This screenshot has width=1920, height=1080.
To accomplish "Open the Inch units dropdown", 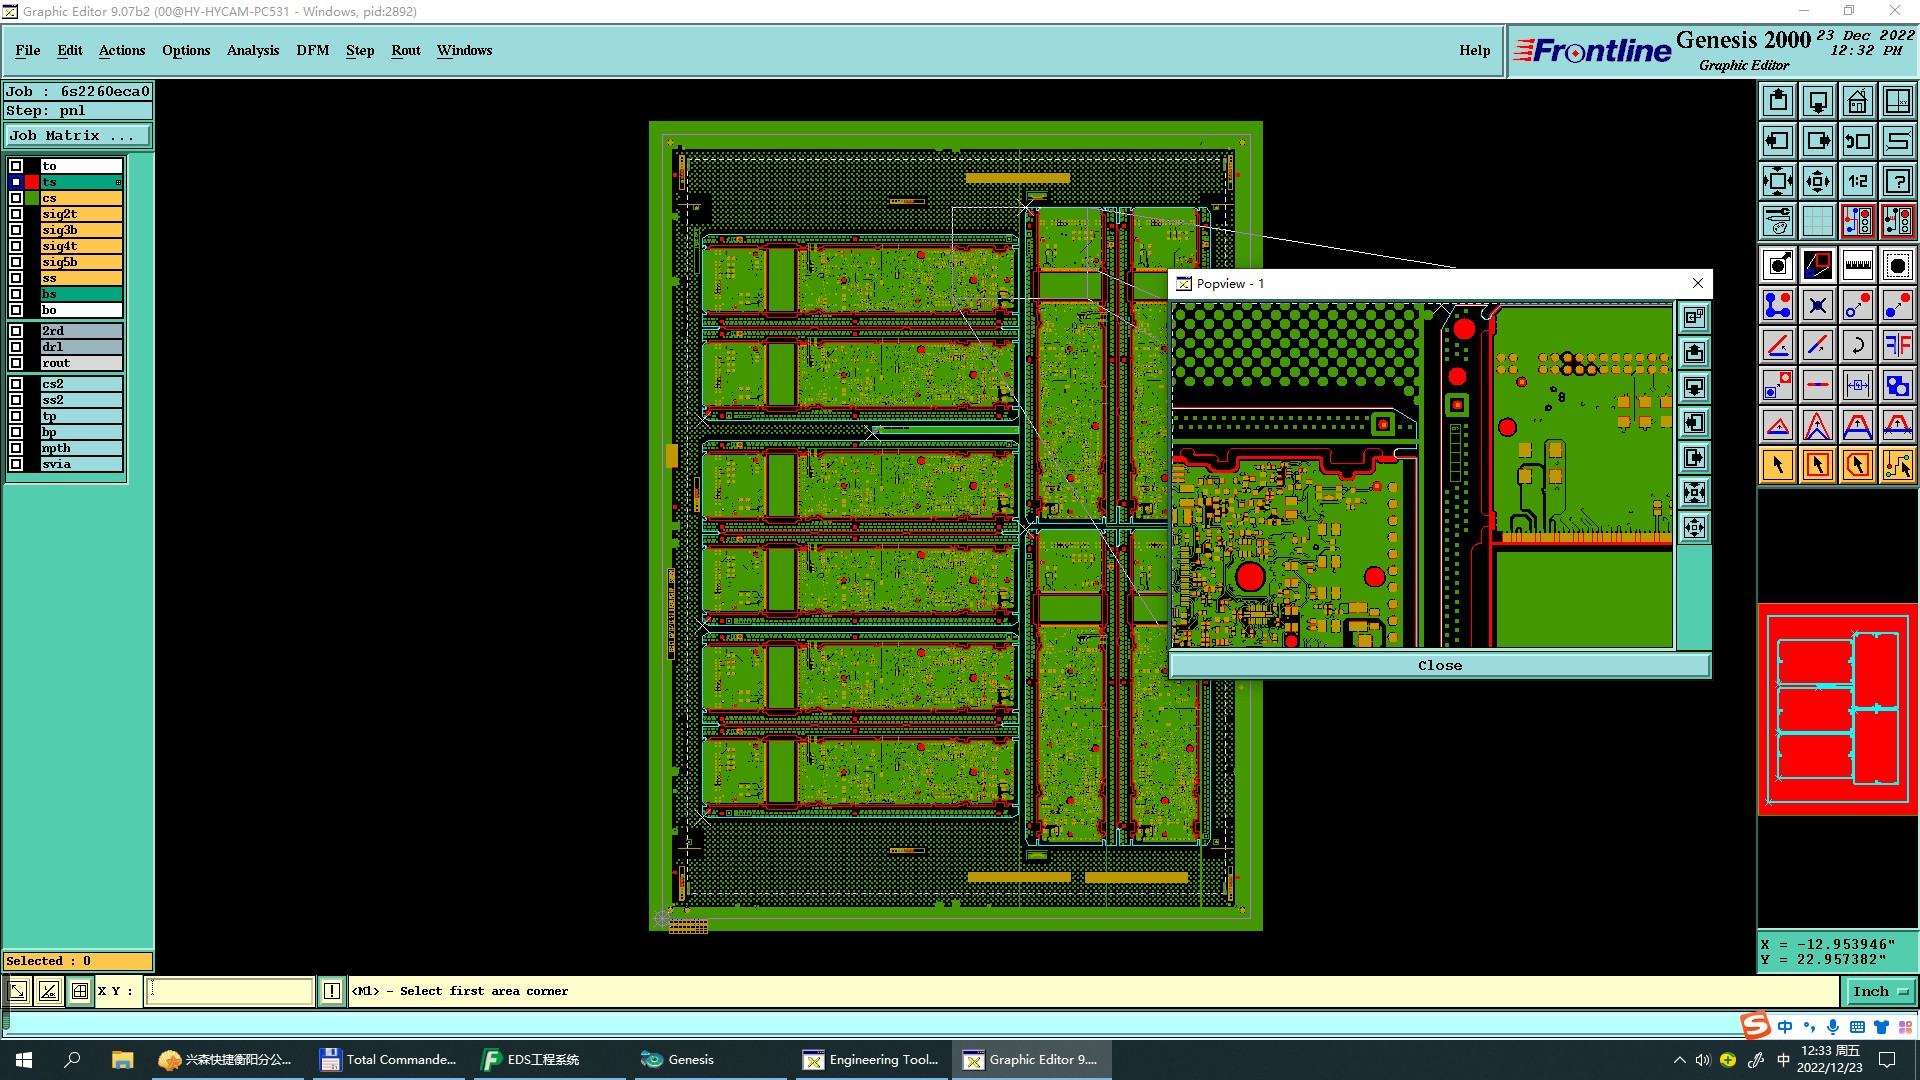I will pyautogui.click(x=1880, y=991).
